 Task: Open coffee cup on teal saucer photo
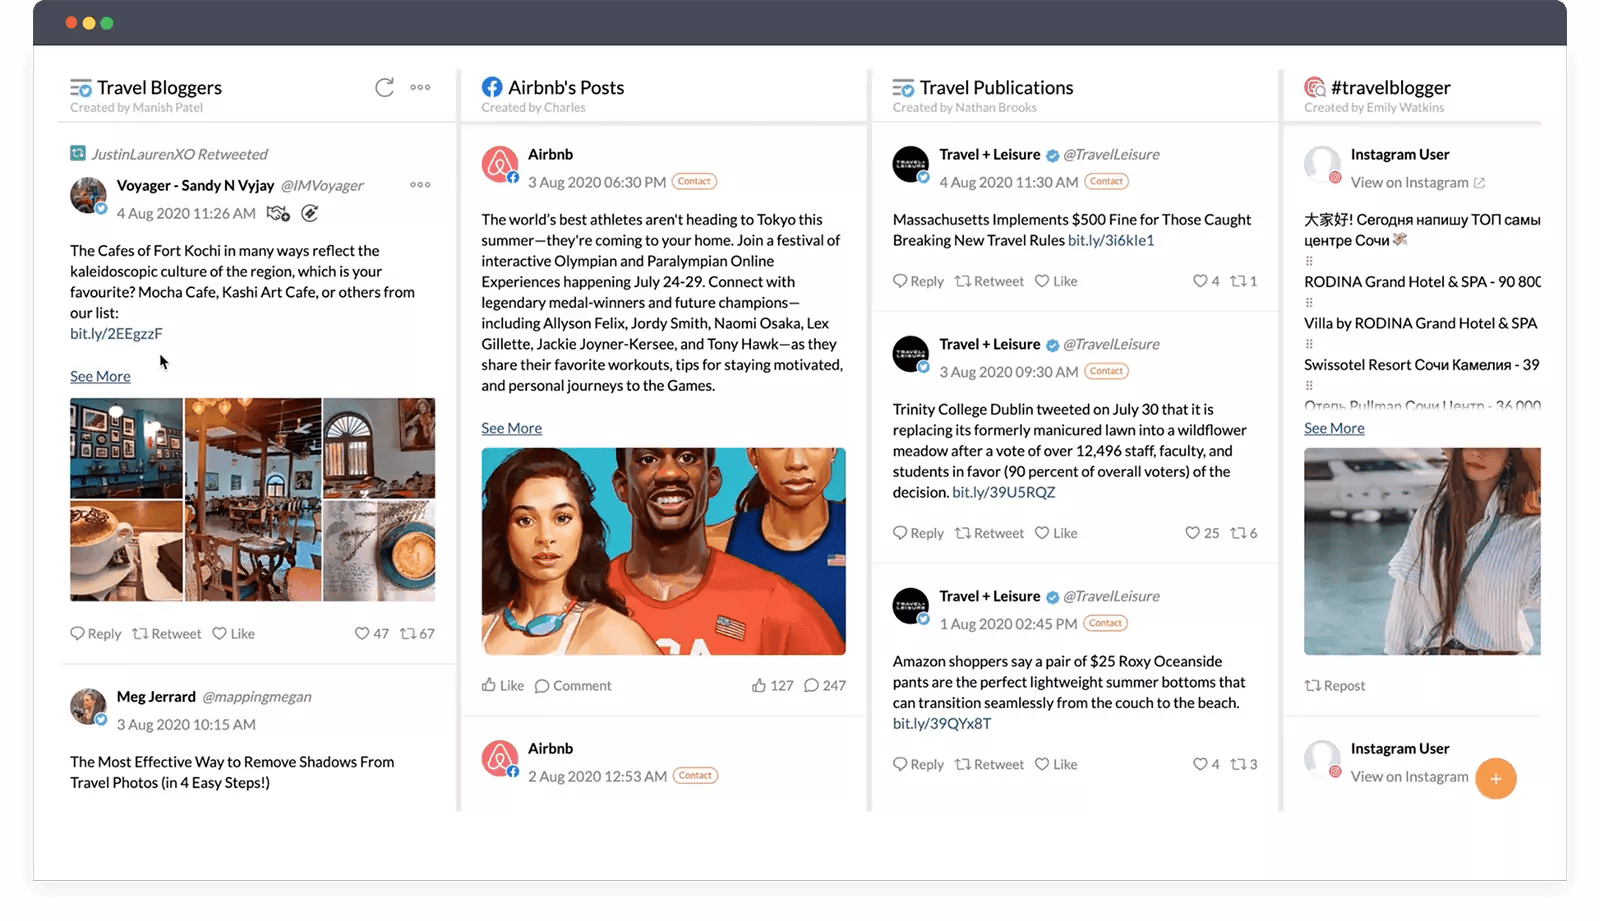coord(379,551)
